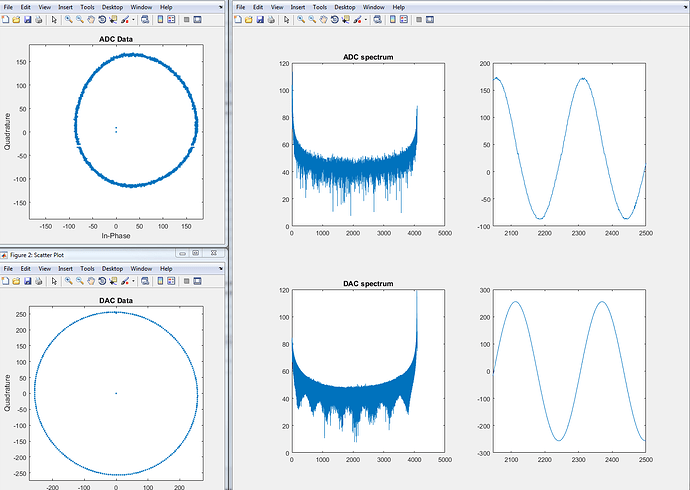Print the ADC Data figure via printer icon
Screen dimensions: 690x490
point(38,20)
